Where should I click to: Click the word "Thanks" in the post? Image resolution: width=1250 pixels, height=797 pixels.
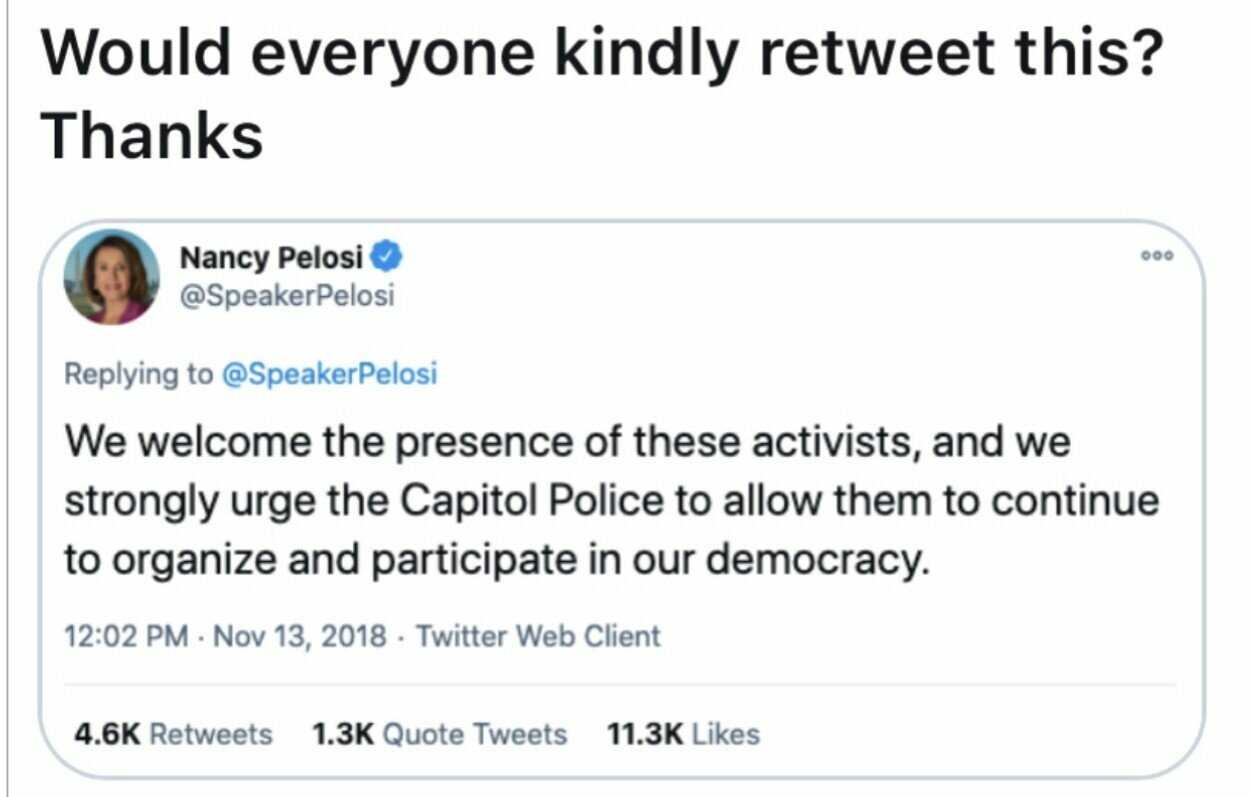coord(152,135)
